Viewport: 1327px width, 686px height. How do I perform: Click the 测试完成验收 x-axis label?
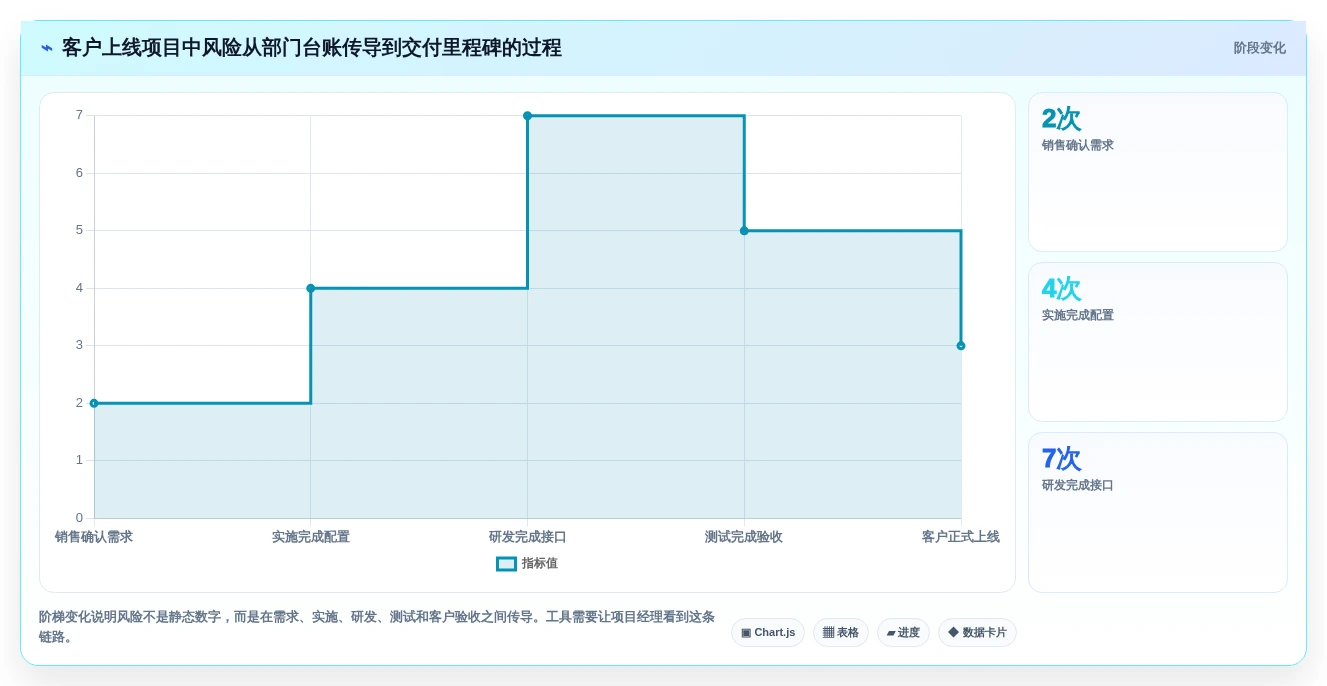pos(744,537)
